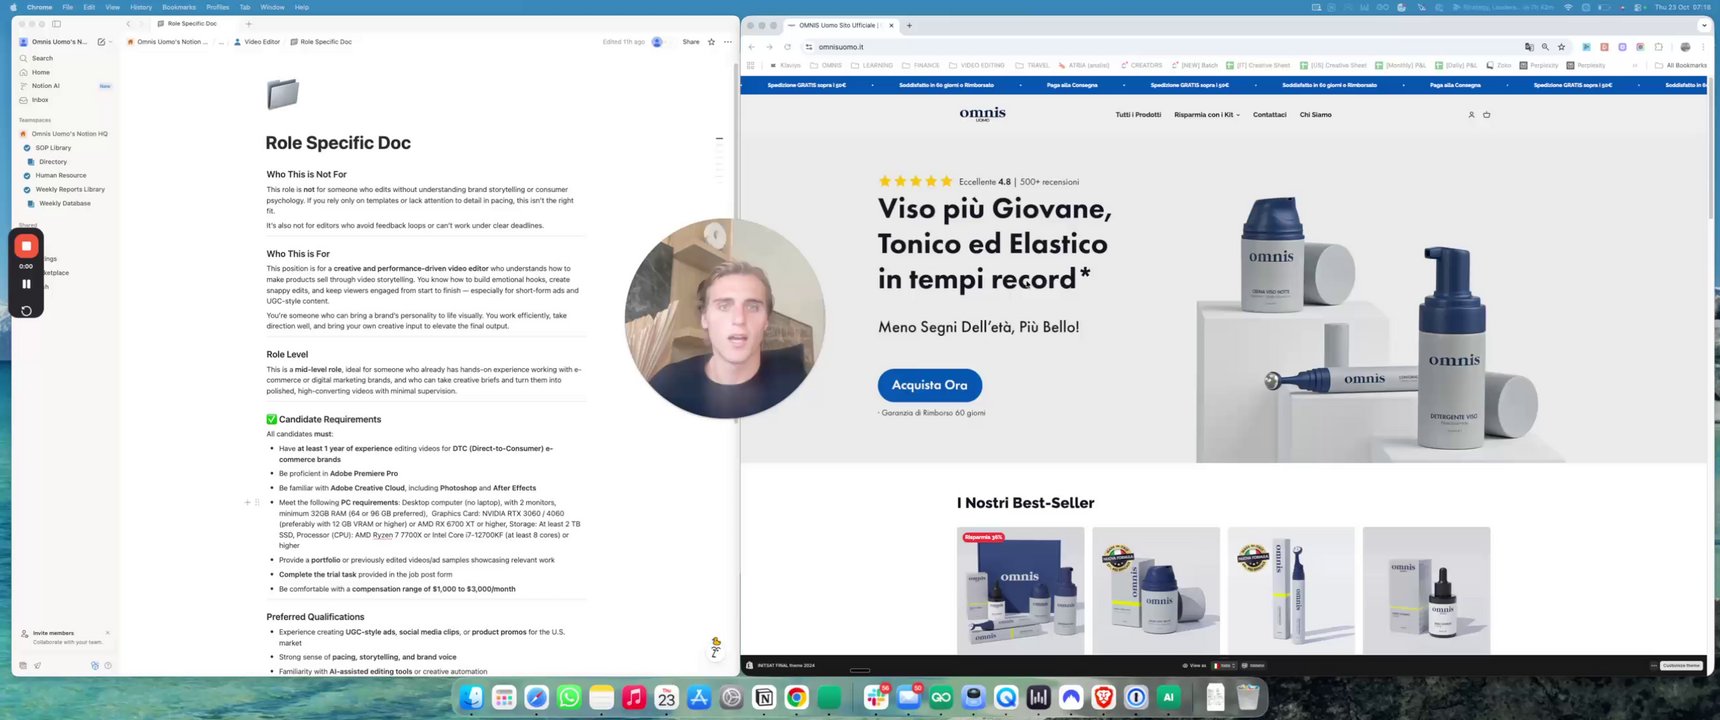Image resolution: width=1720 pixels, height=720 pixels.
Task: Open the apps grid icon in bookmarks bar
Action: (751, 65)
